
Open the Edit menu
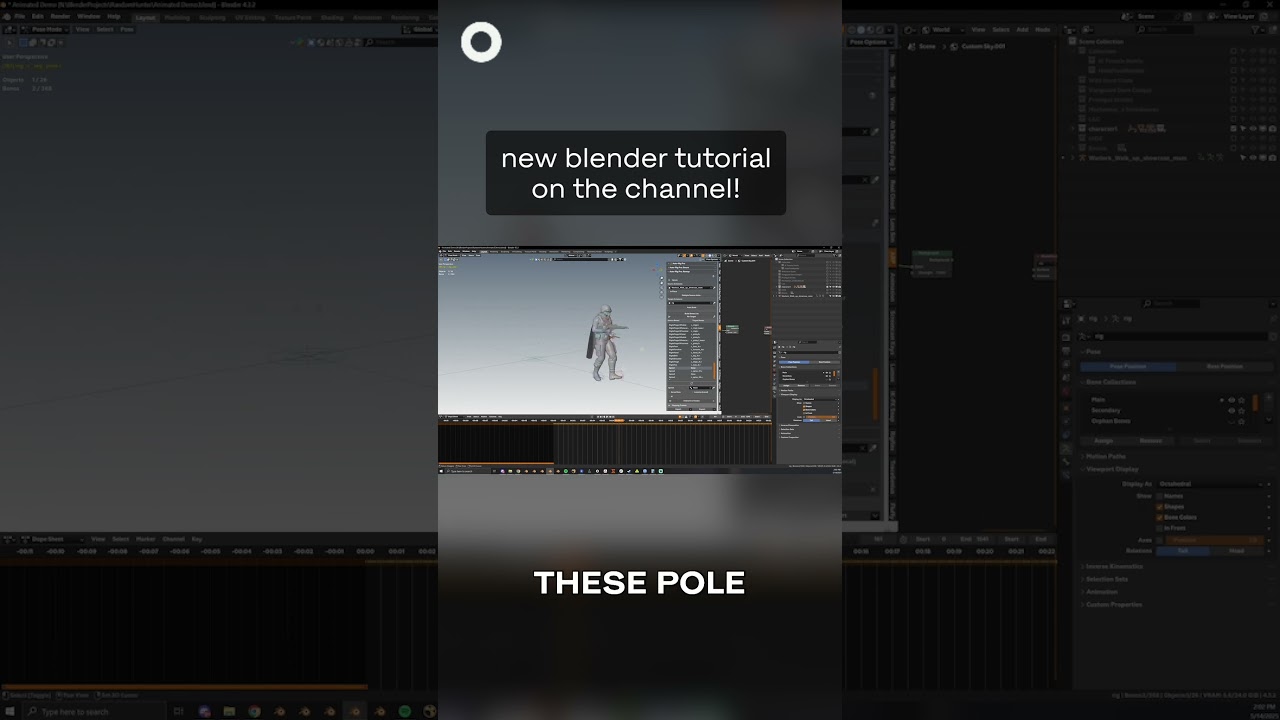(x=38, y=17)
